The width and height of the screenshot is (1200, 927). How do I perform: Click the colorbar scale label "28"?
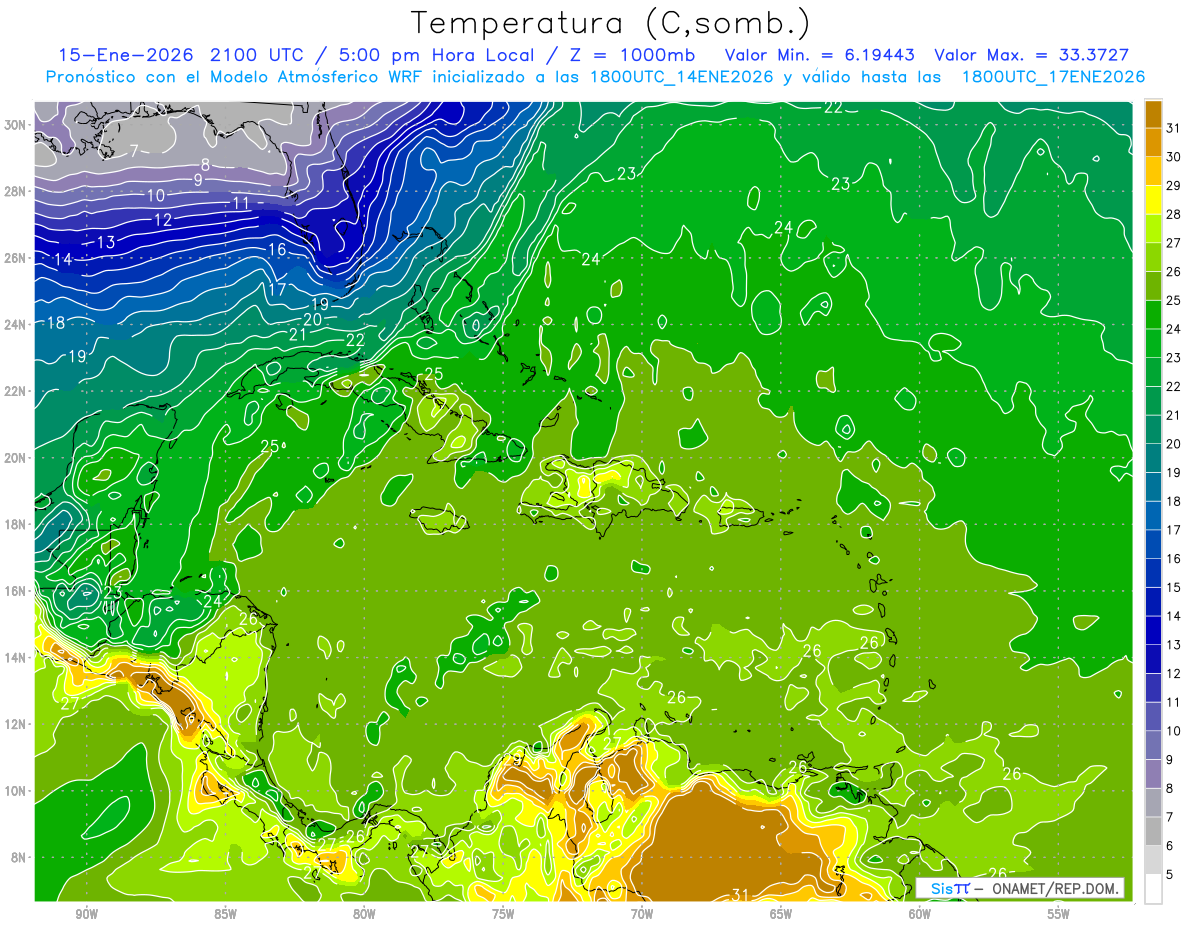pyautogui.click(x=1174, y=214)
